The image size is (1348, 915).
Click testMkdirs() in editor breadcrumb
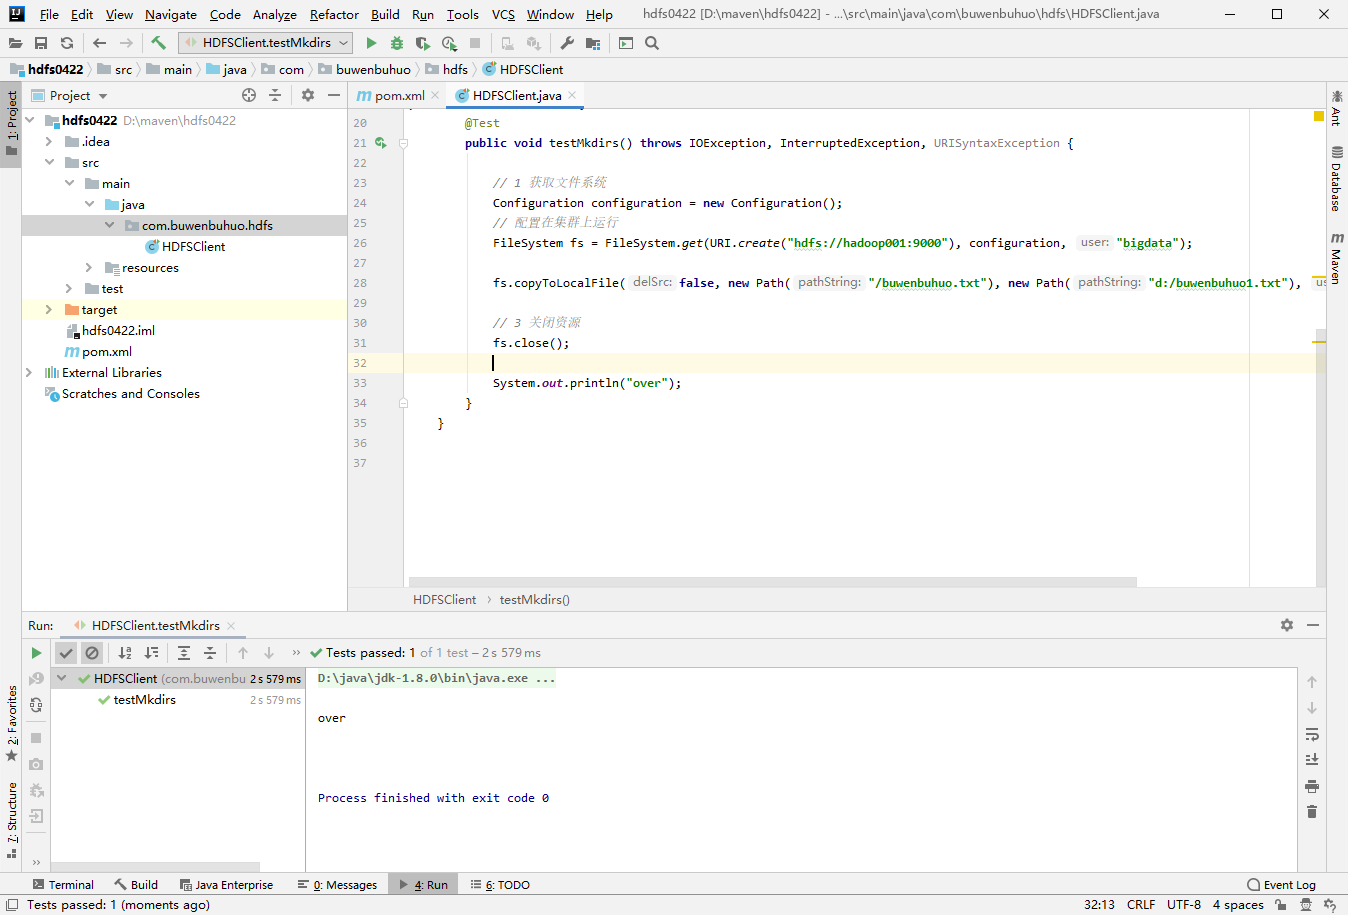click(535, 600)
